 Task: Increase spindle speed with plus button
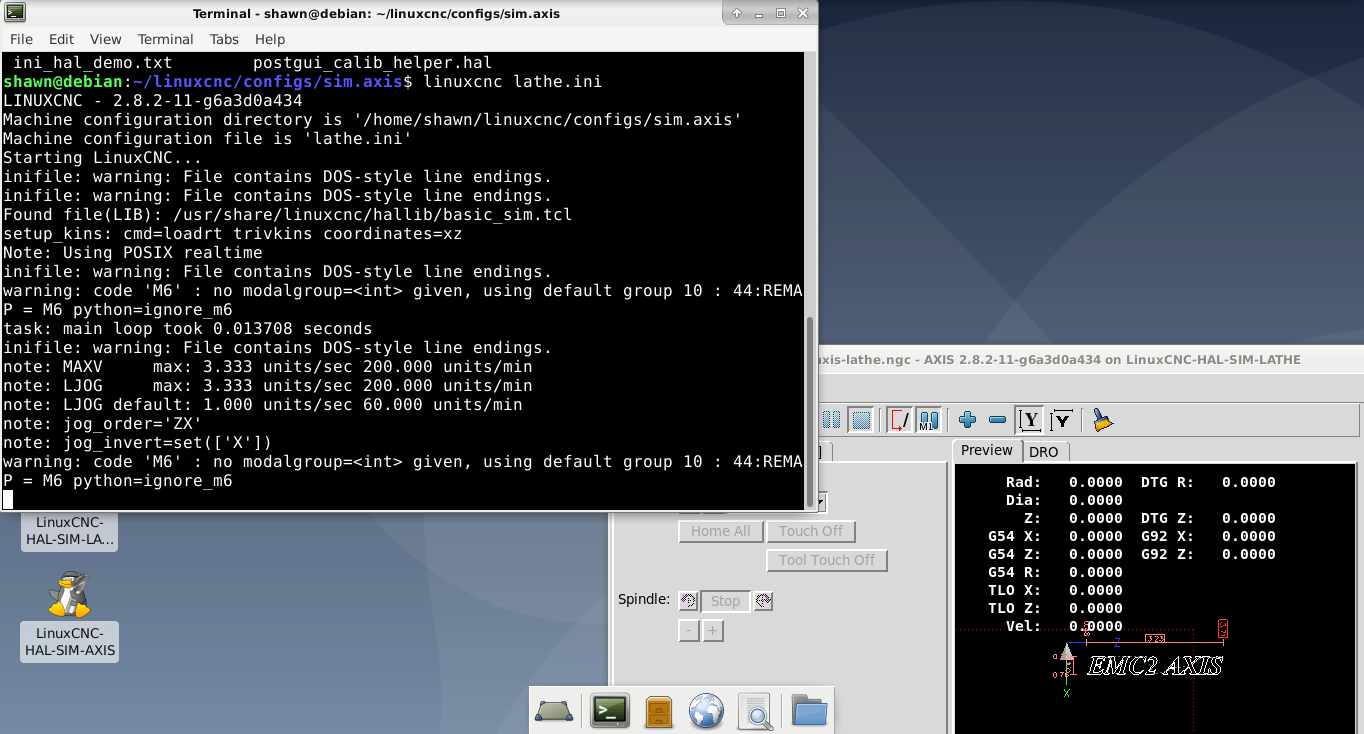pos(712,631)
